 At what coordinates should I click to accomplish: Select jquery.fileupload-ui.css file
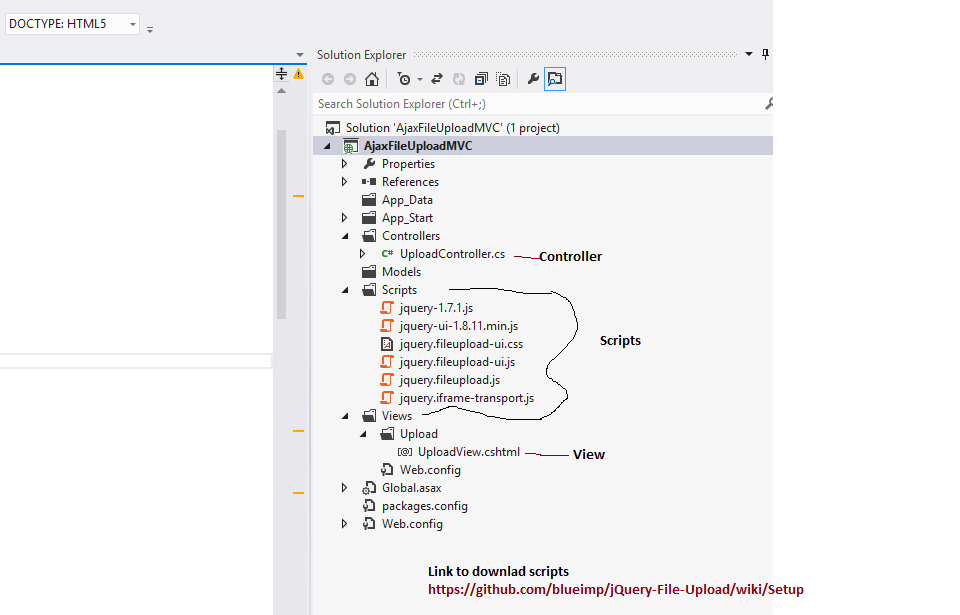461,344
